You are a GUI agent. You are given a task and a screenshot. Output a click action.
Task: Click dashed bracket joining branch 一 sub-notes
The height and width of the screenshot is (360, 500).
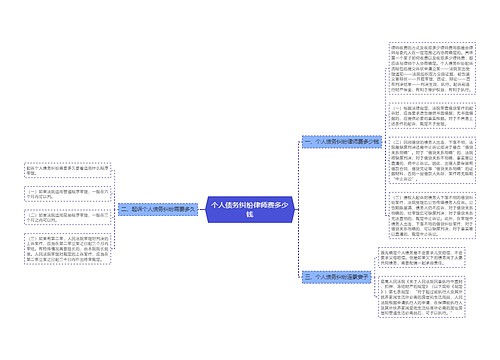coord(385,142)
